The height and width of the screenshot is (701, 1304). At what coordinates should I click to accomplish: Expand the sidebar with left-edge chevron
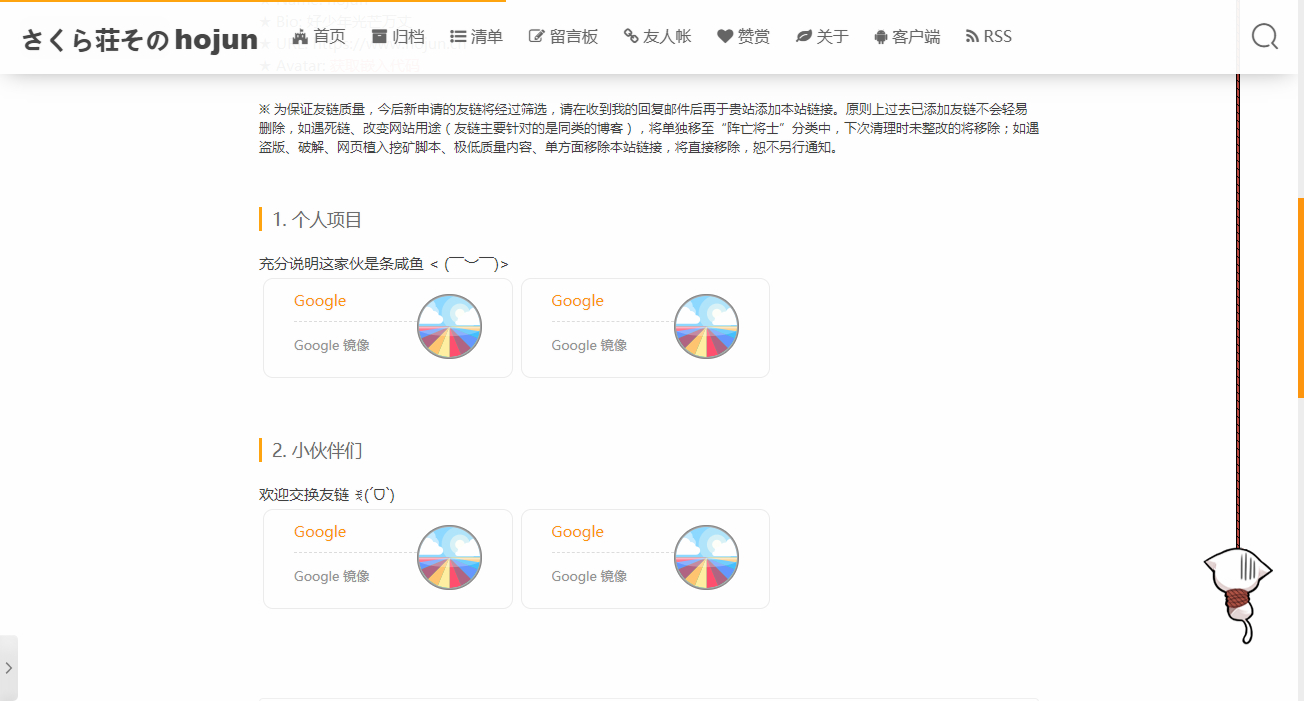coord(8,668)
